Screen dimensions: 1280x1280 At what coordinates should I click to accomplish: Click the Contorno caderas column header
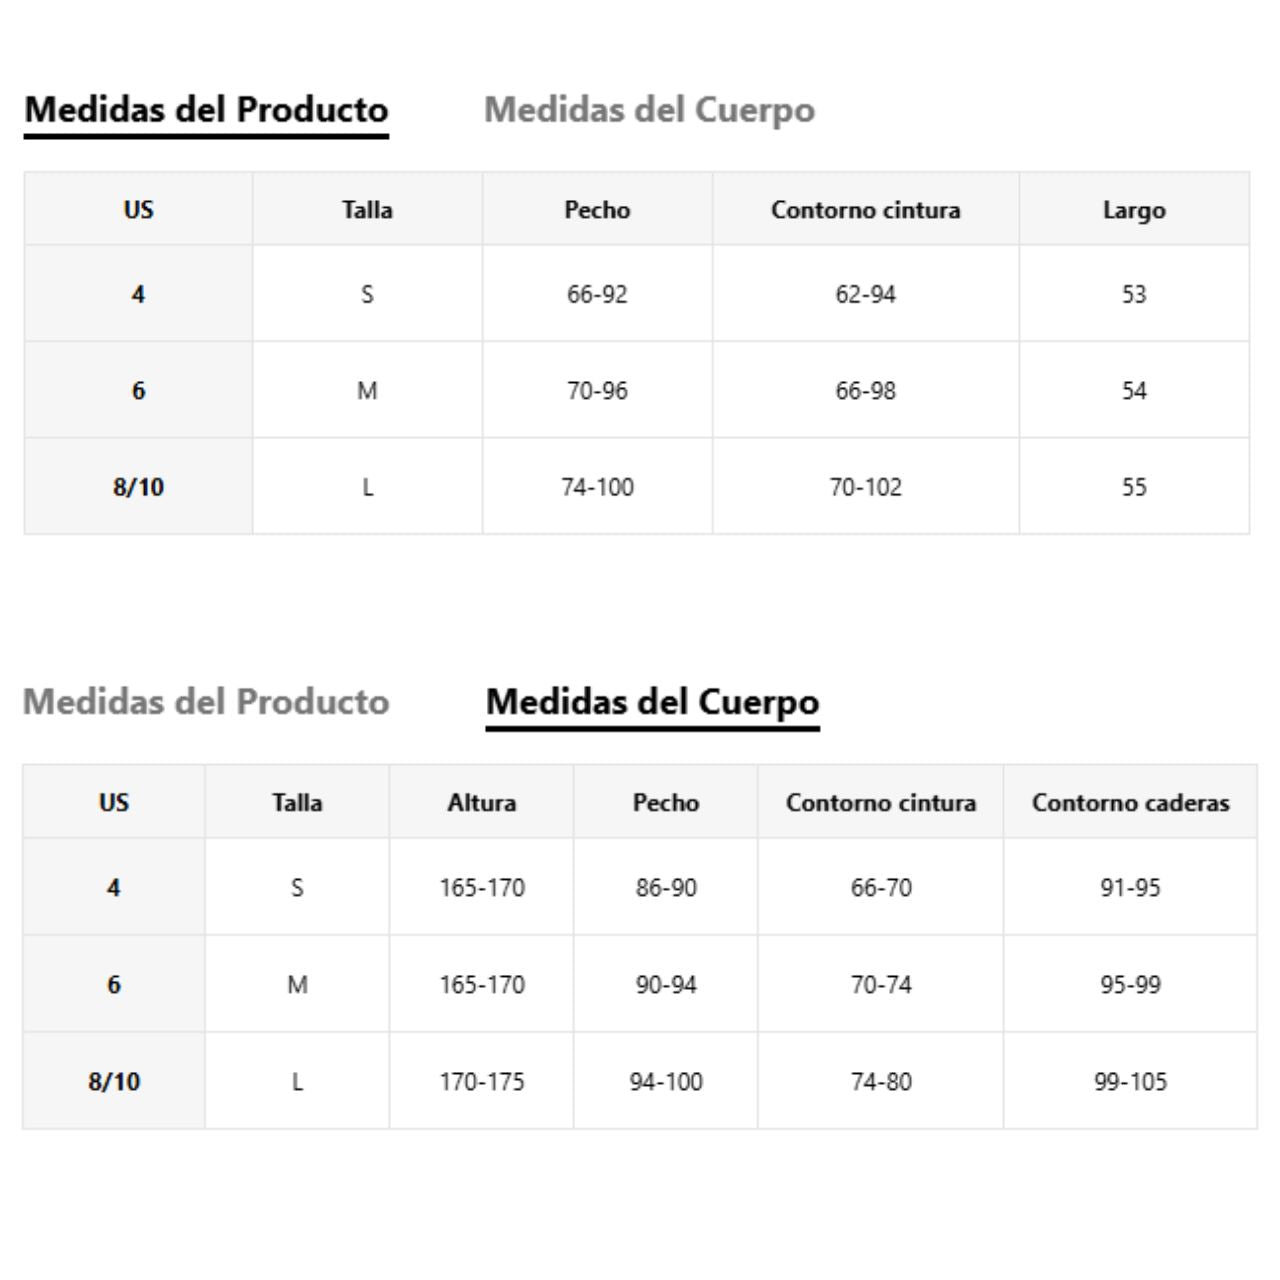pyautogui.click(x=1130, y=803)
